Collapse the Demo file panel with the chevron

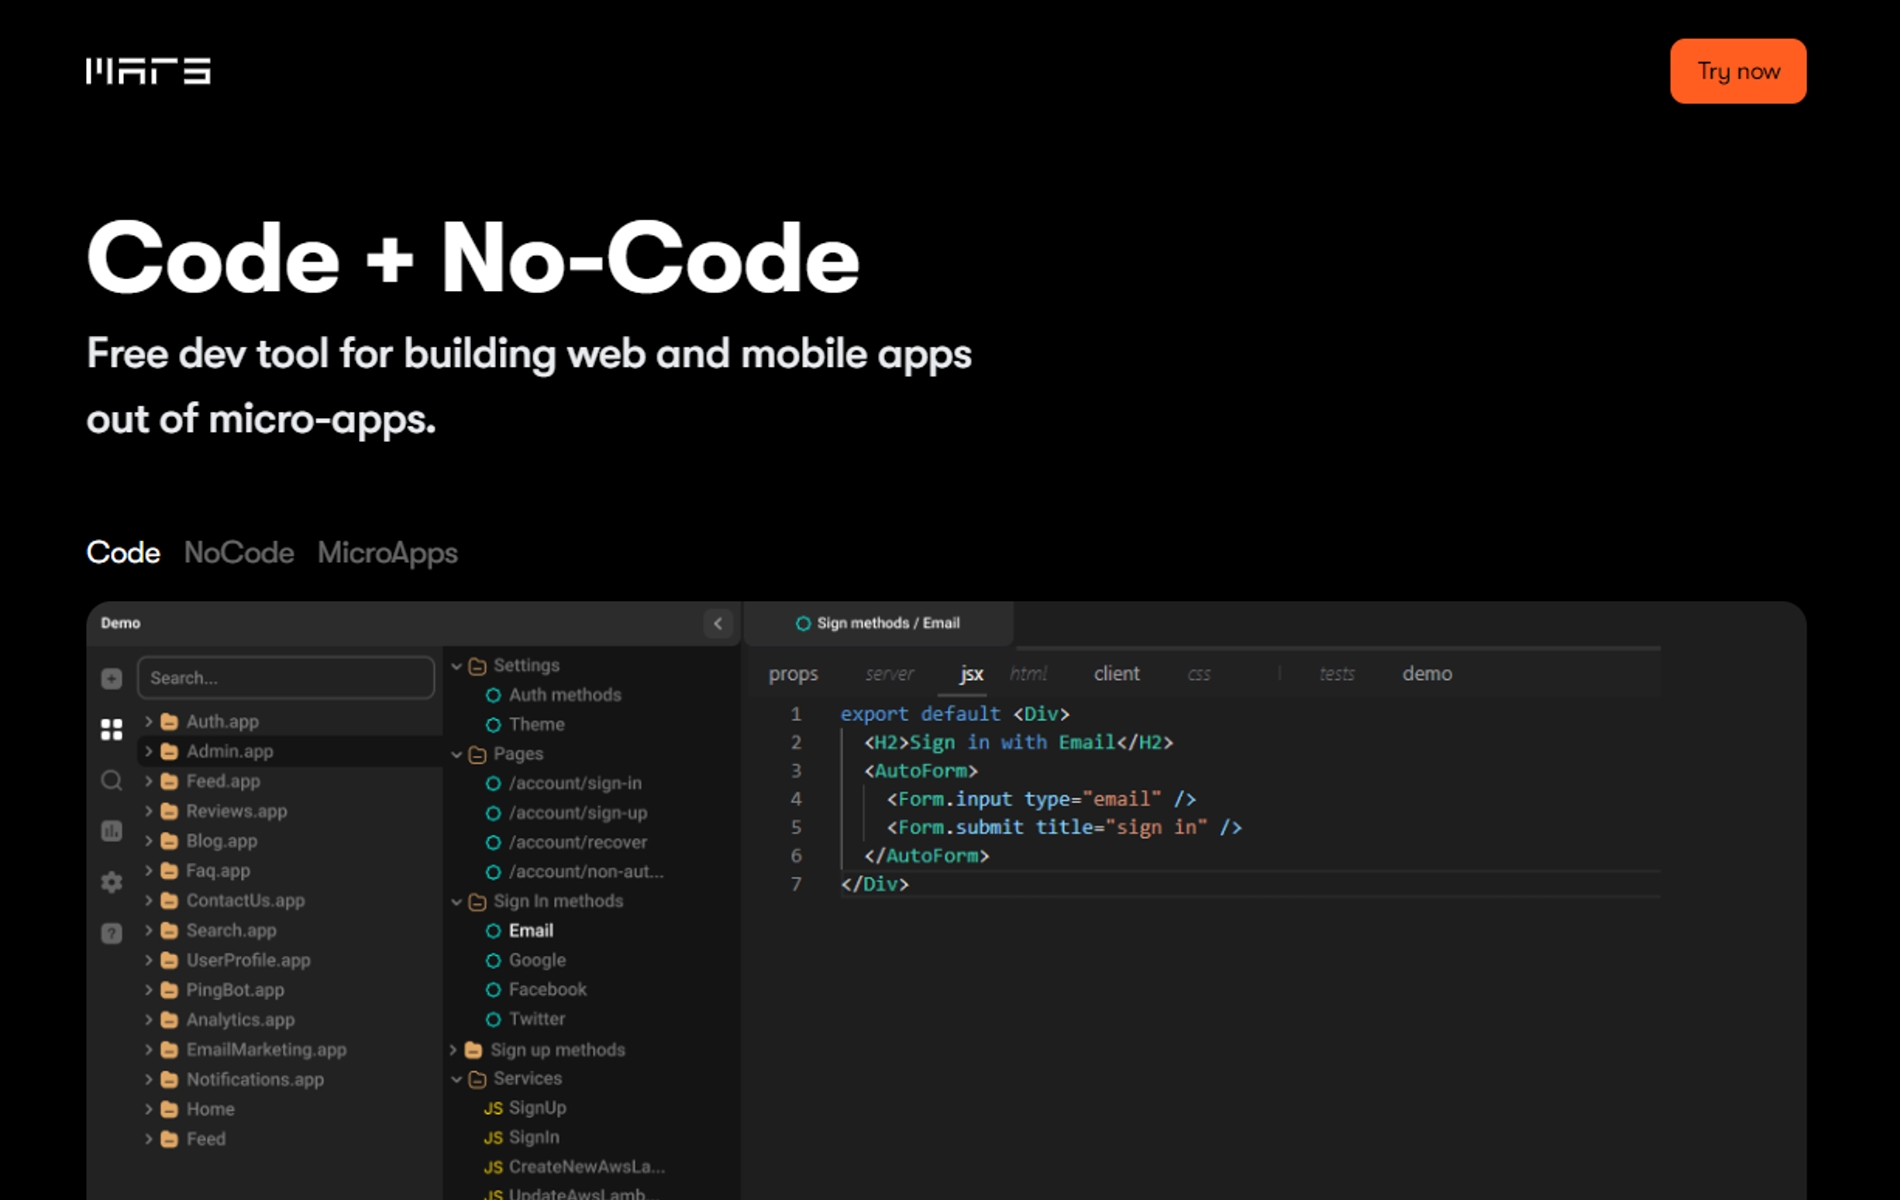717,624
